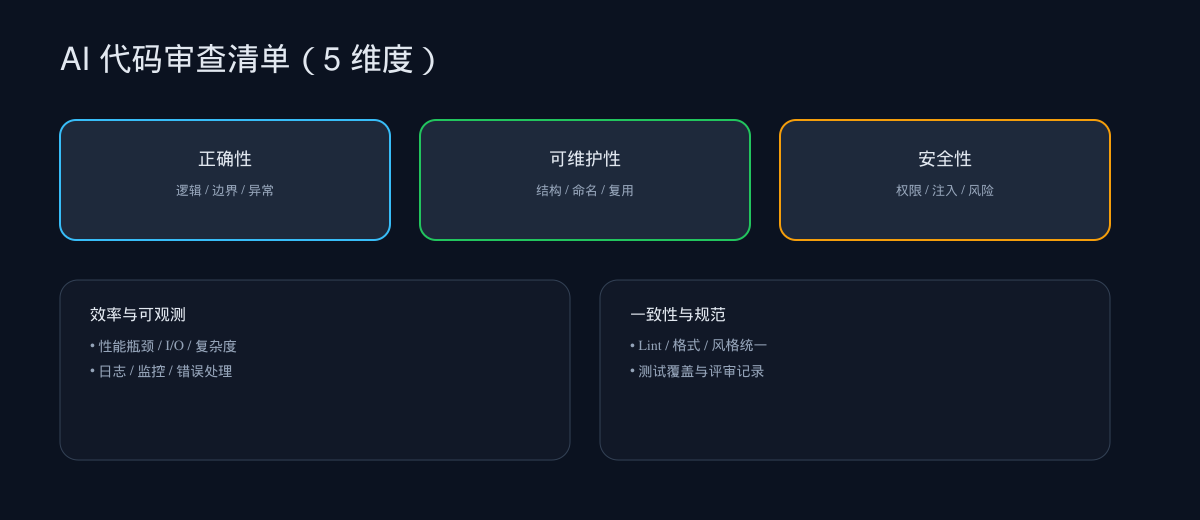Click the slide title "AI 代码审查清单"
The image size is (1200, 520).
point(175,59)
